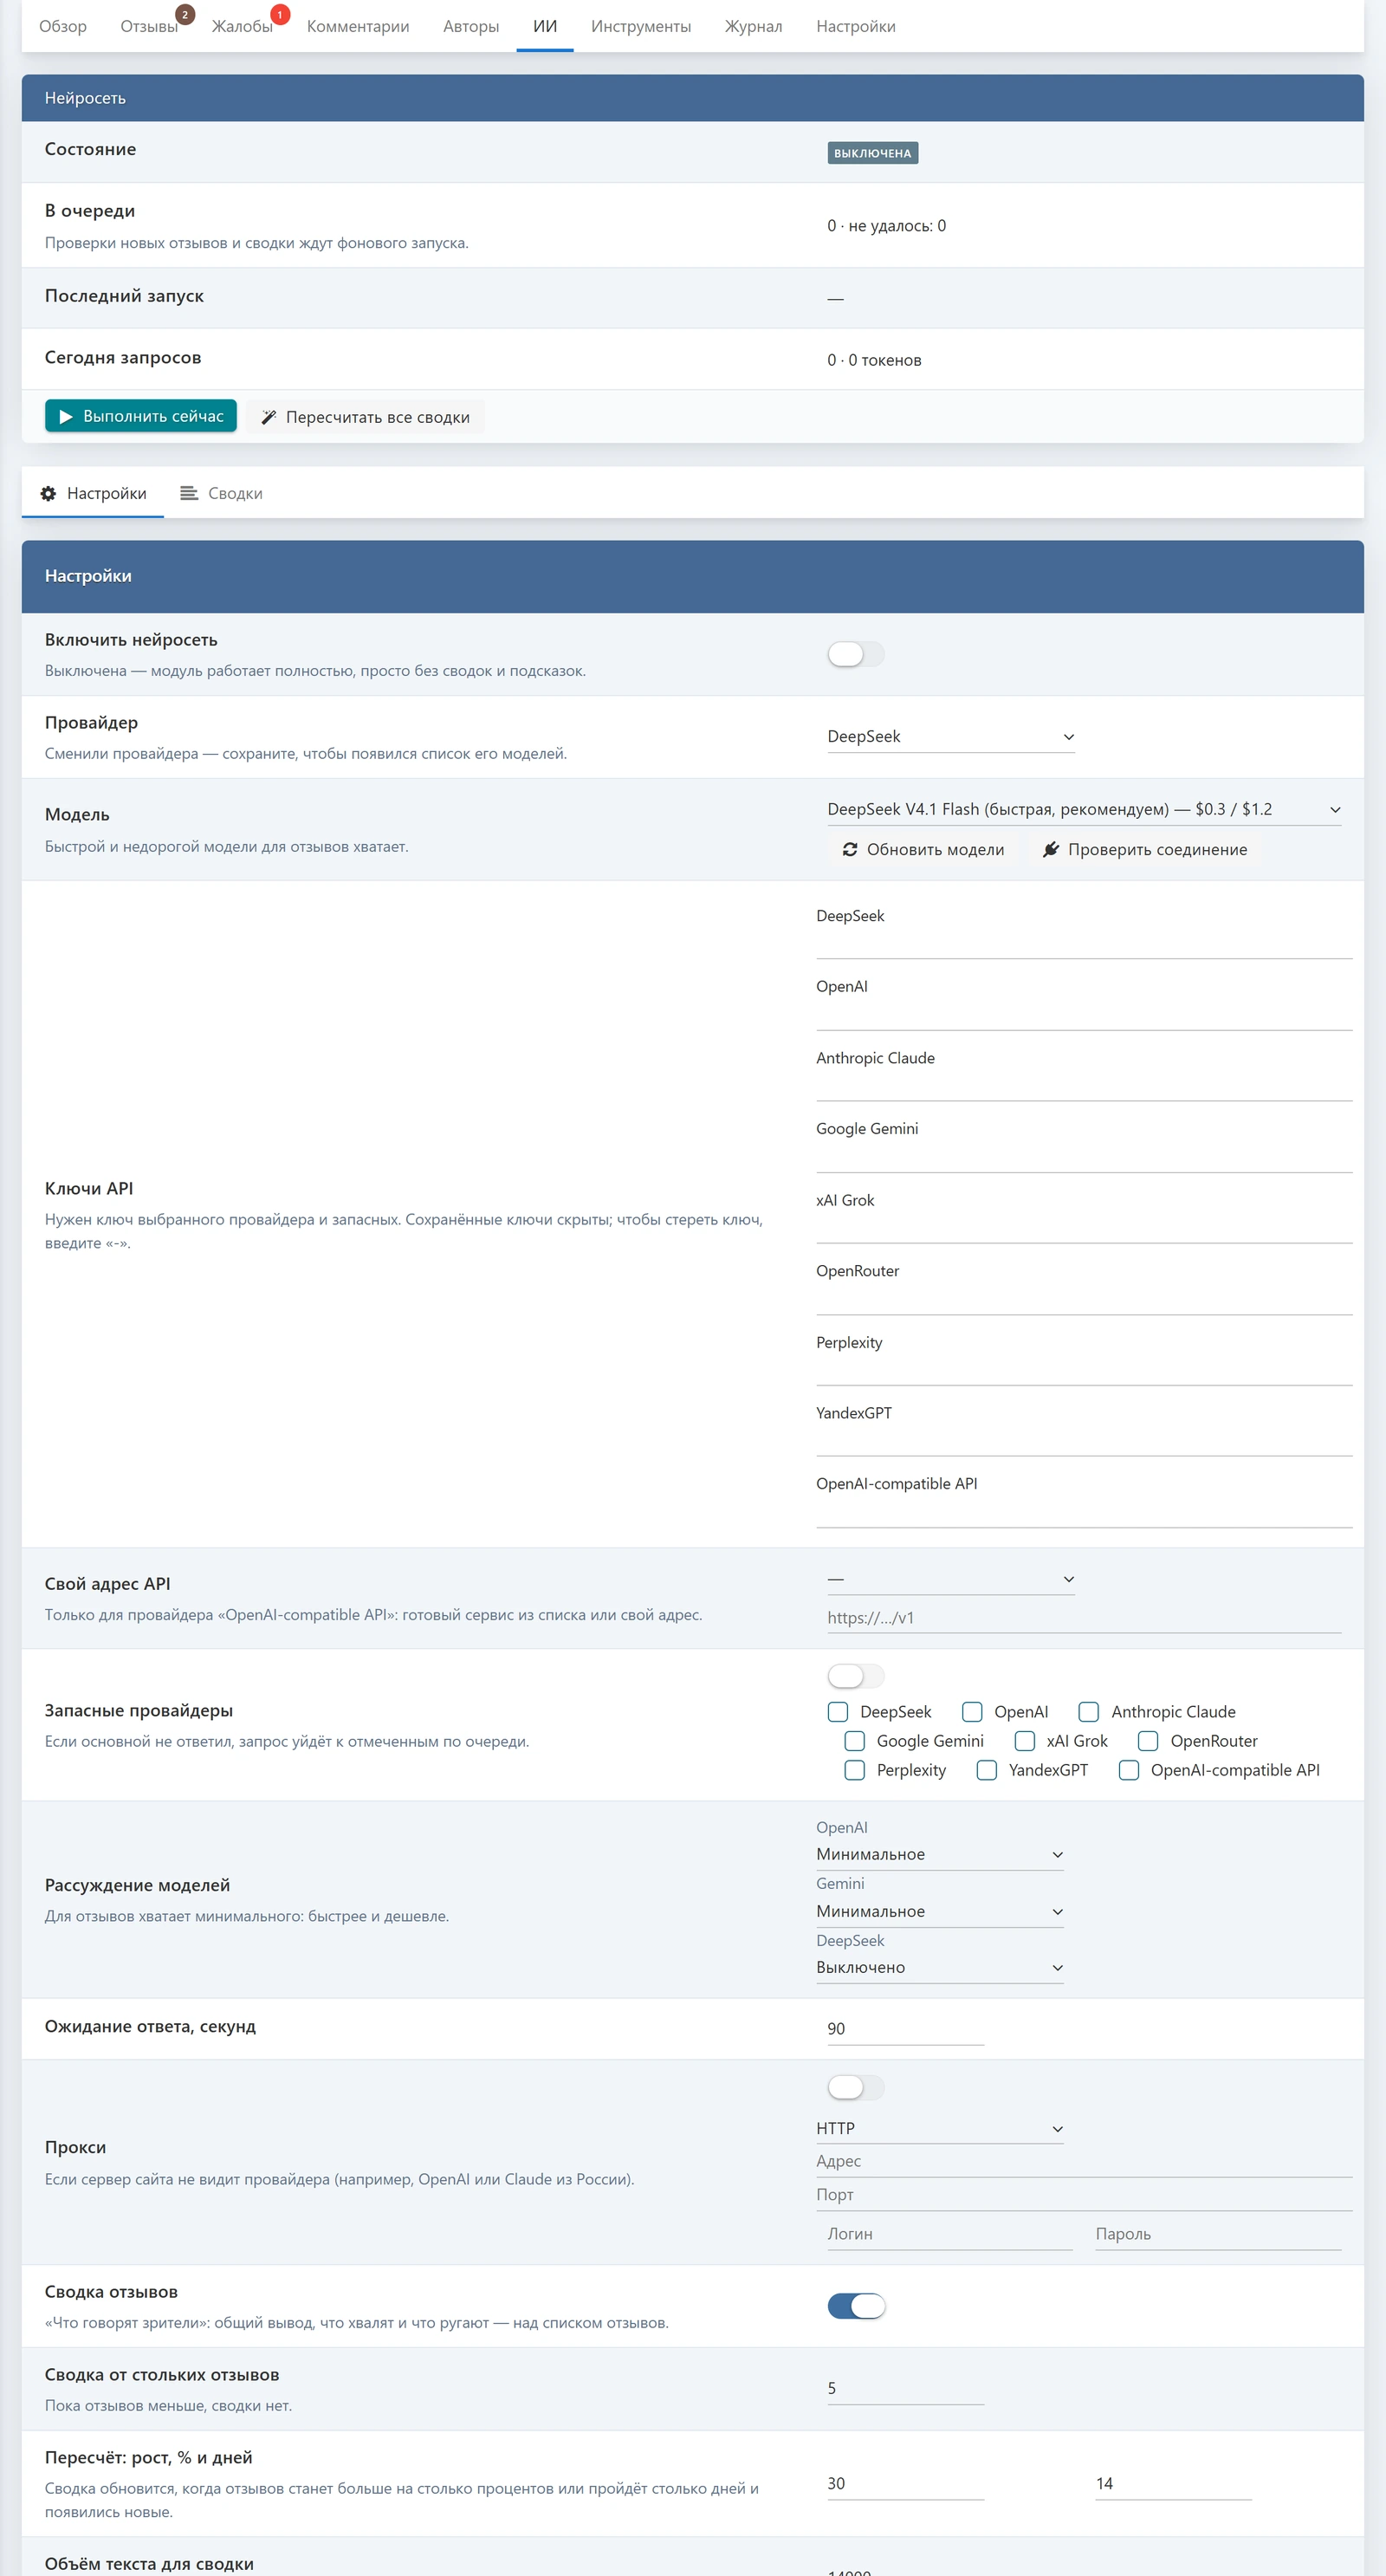
Task: Click the Настройки top tab
Action: click(856, 26)
